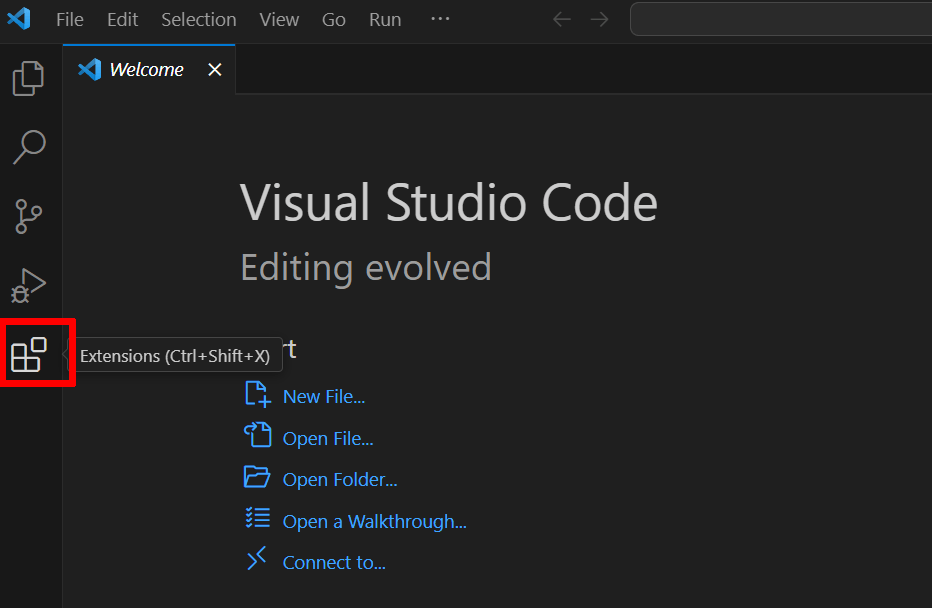Open the overflow menu in the menu bar
932x608 pixels.
coord(440,19)
